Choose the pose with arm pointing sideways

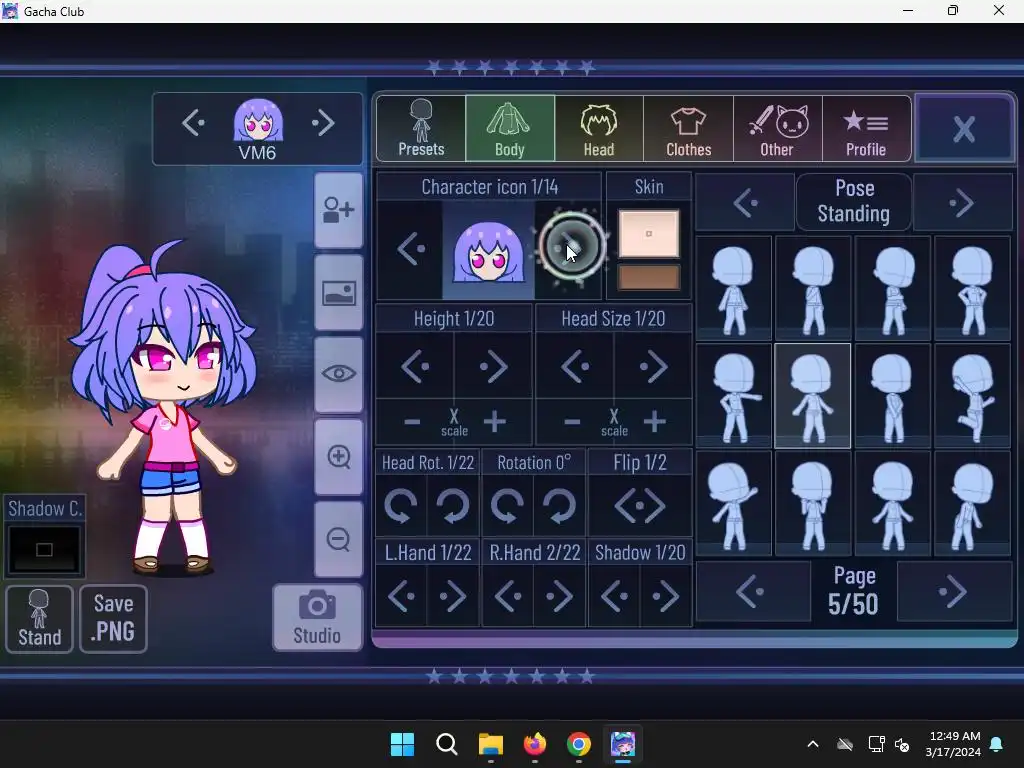tap(733, 396)
